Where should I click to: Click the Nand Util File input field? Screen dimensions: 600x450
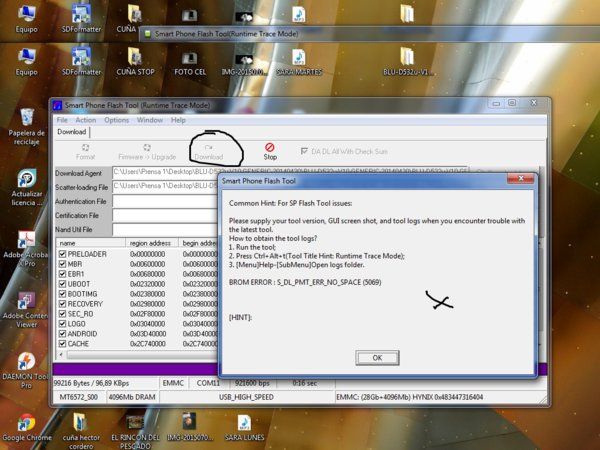165,230
